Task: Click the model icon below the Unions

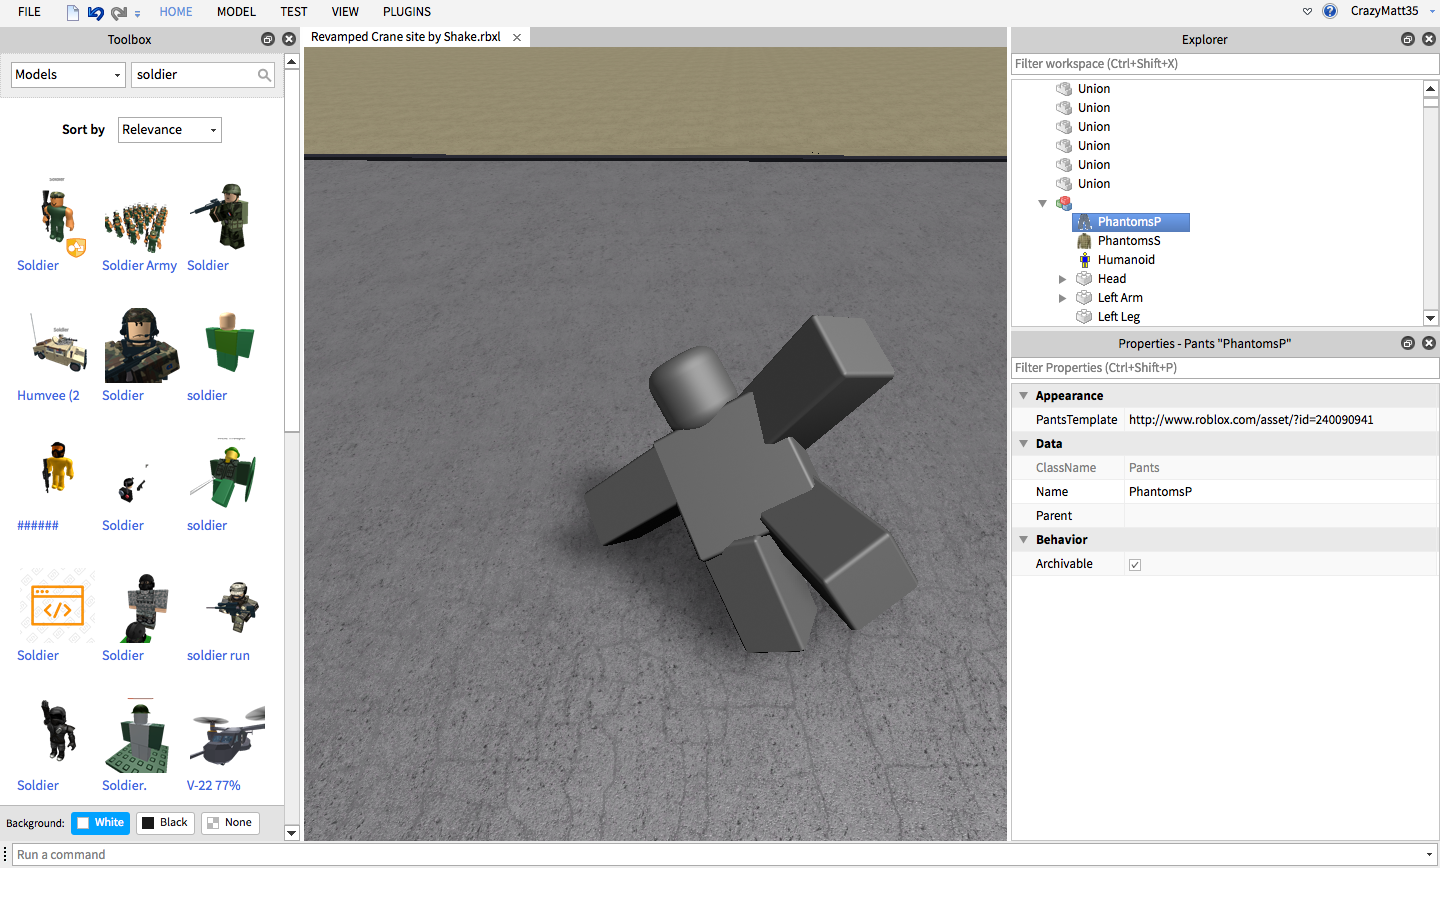Action: pos(1064,203)
